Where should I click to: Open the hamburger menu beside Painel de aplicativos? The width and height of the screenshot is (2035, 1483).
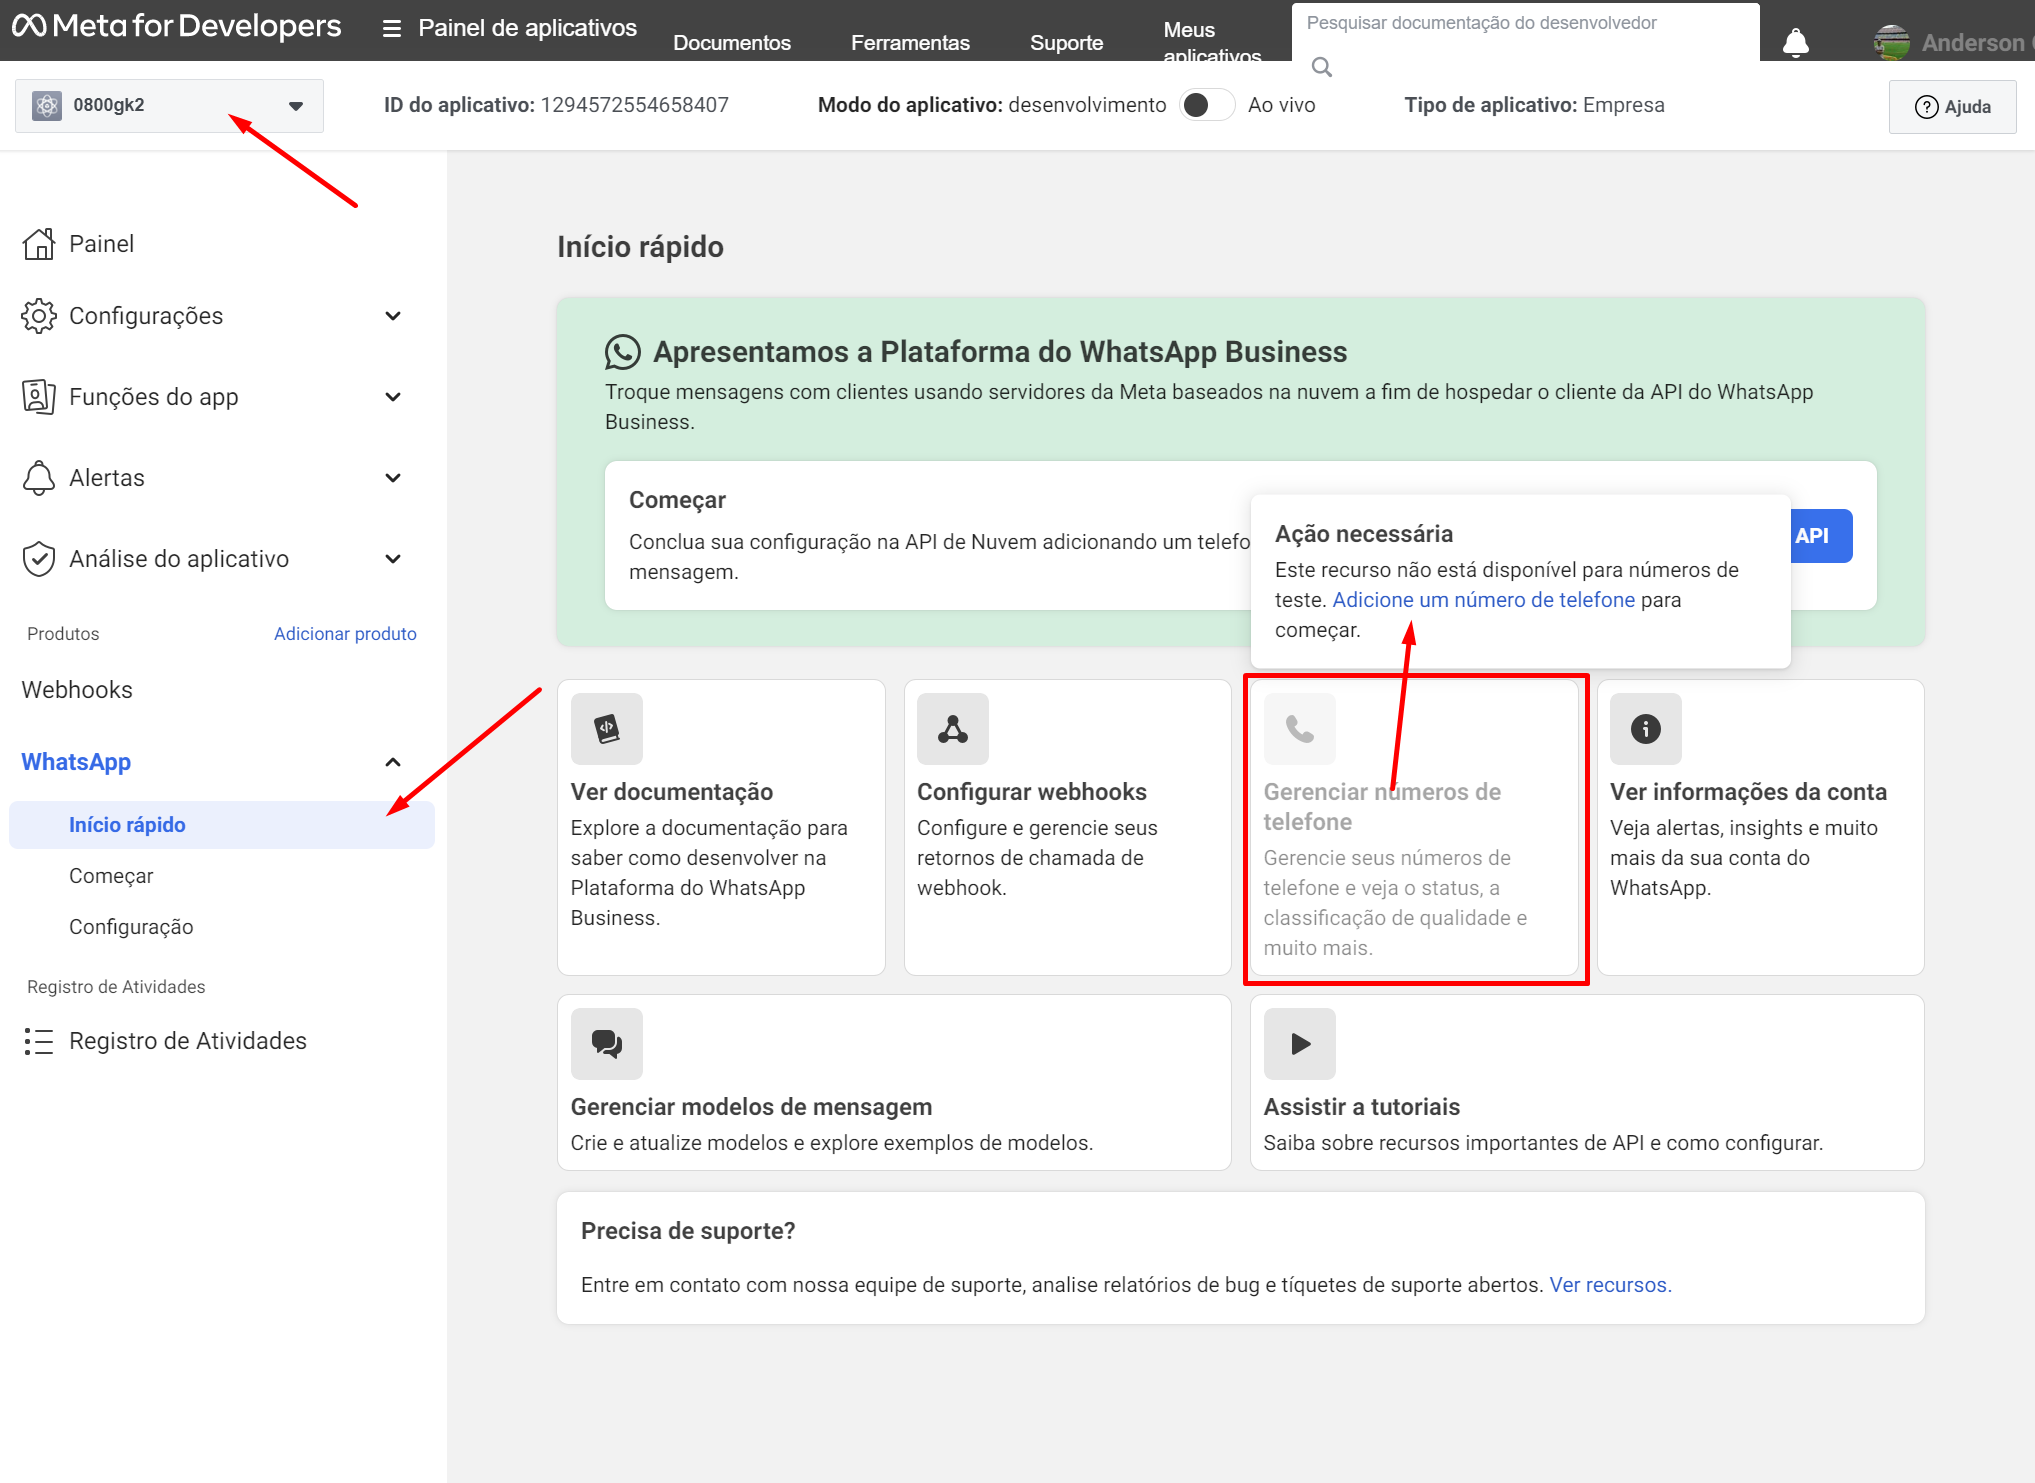coord(392,29)
